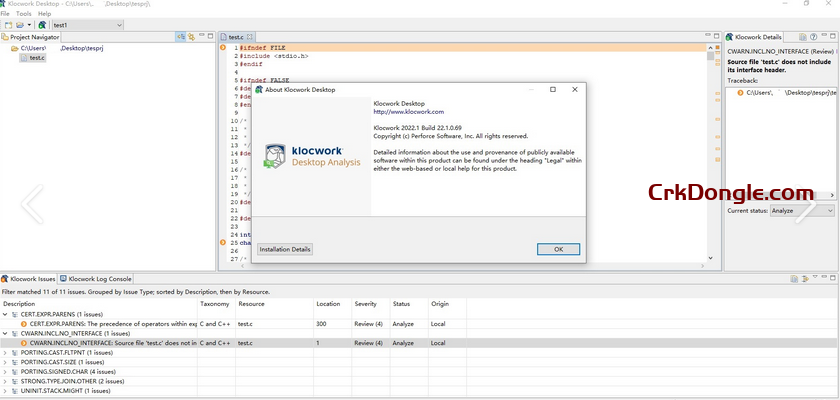
Task: Collapse the CERT.EXPR.PARENS issue group
Action: point(5,314)
